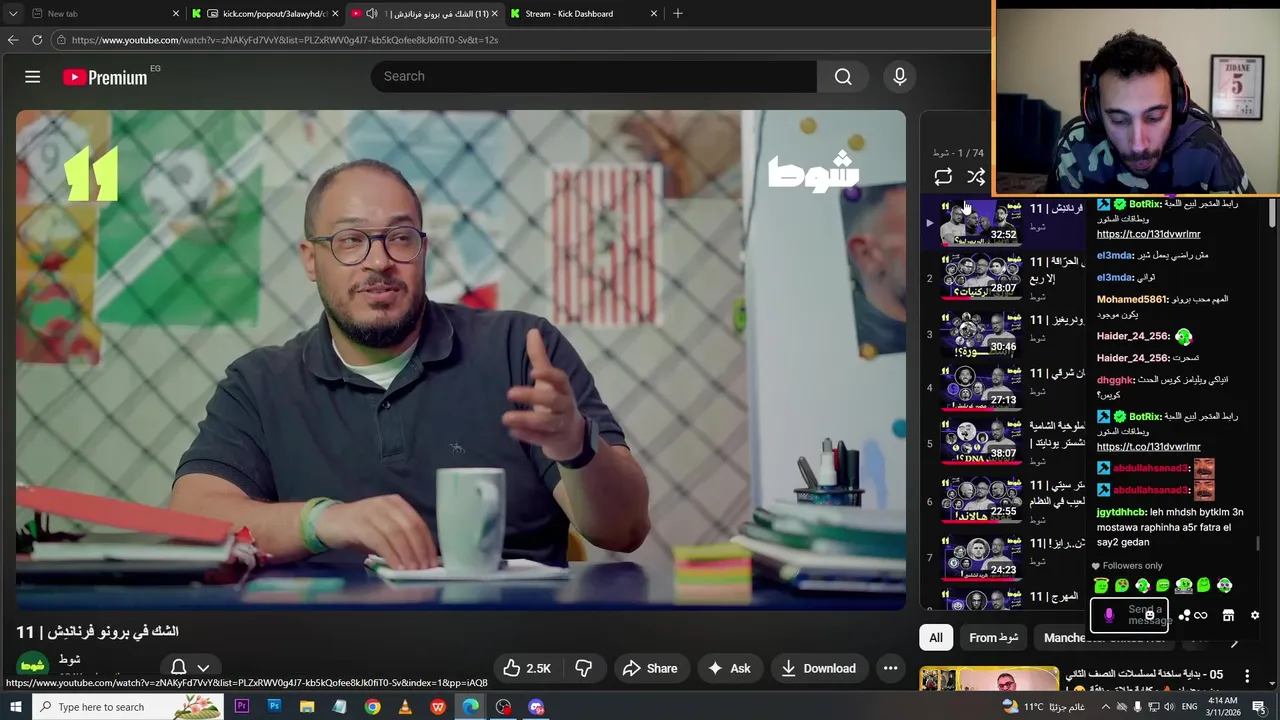Viewport: 1280px width, 720px height.
Task: Click the chat username Haider_24_256 beside the emote
Action: click(x=1133, y=337)
